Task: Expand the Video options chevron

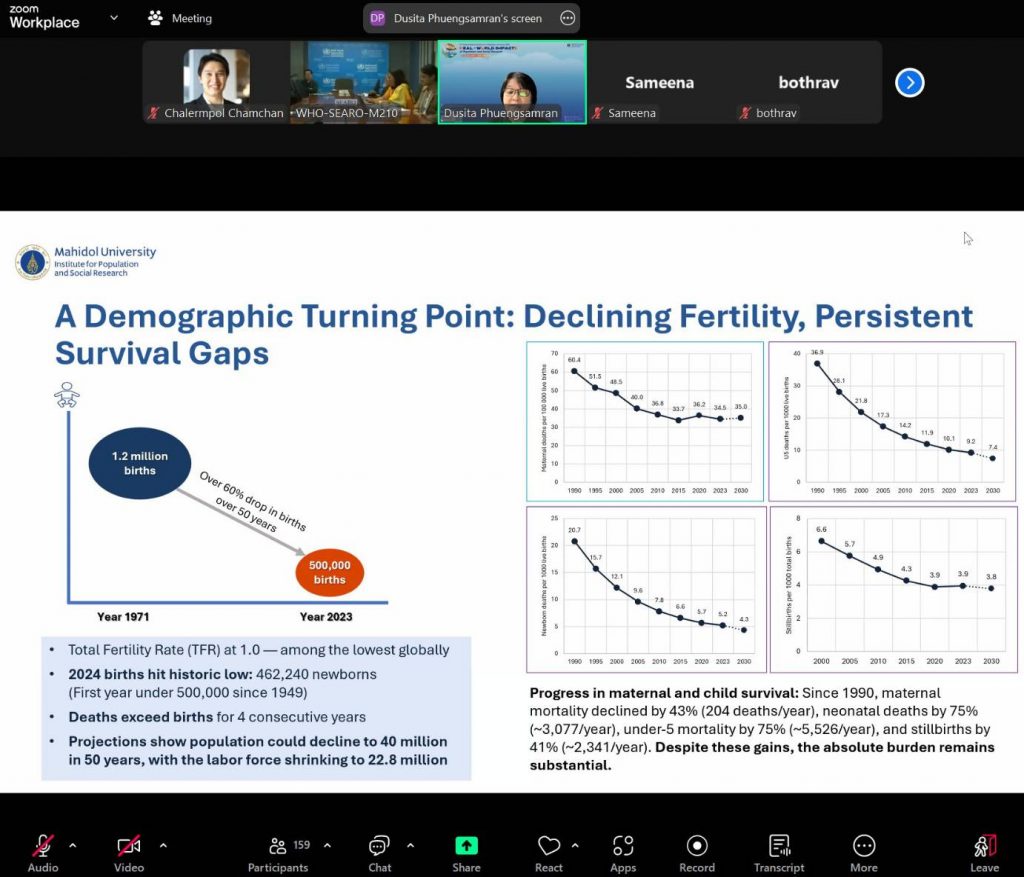Action: pyautogui.click(x=163, y=845)
